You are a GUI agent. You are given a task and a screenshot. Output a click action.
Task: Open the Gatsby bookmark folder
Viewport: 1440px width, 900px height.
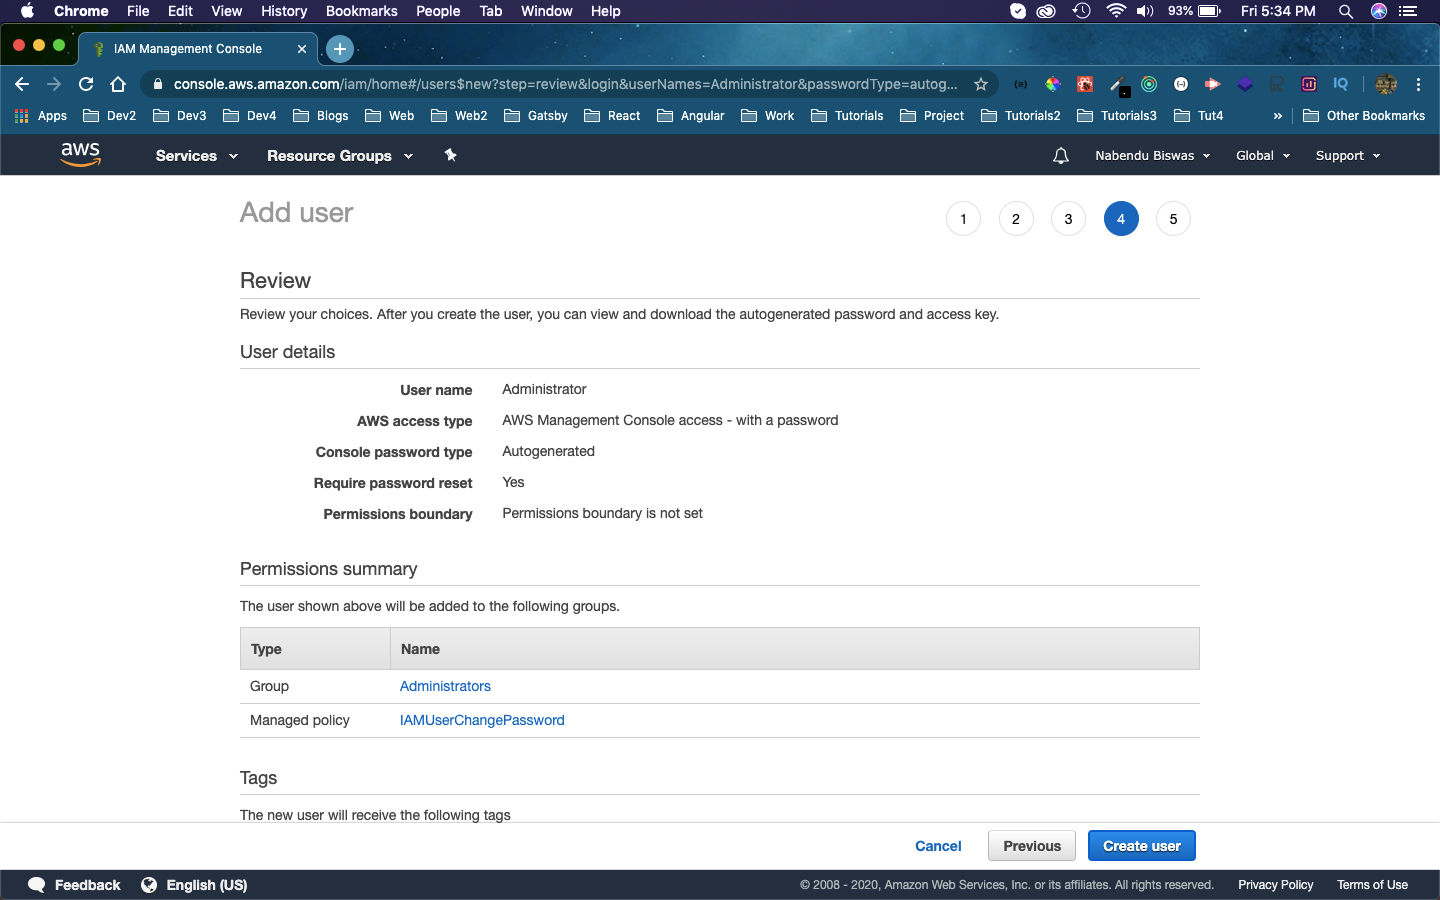click(x=536, y=116)
